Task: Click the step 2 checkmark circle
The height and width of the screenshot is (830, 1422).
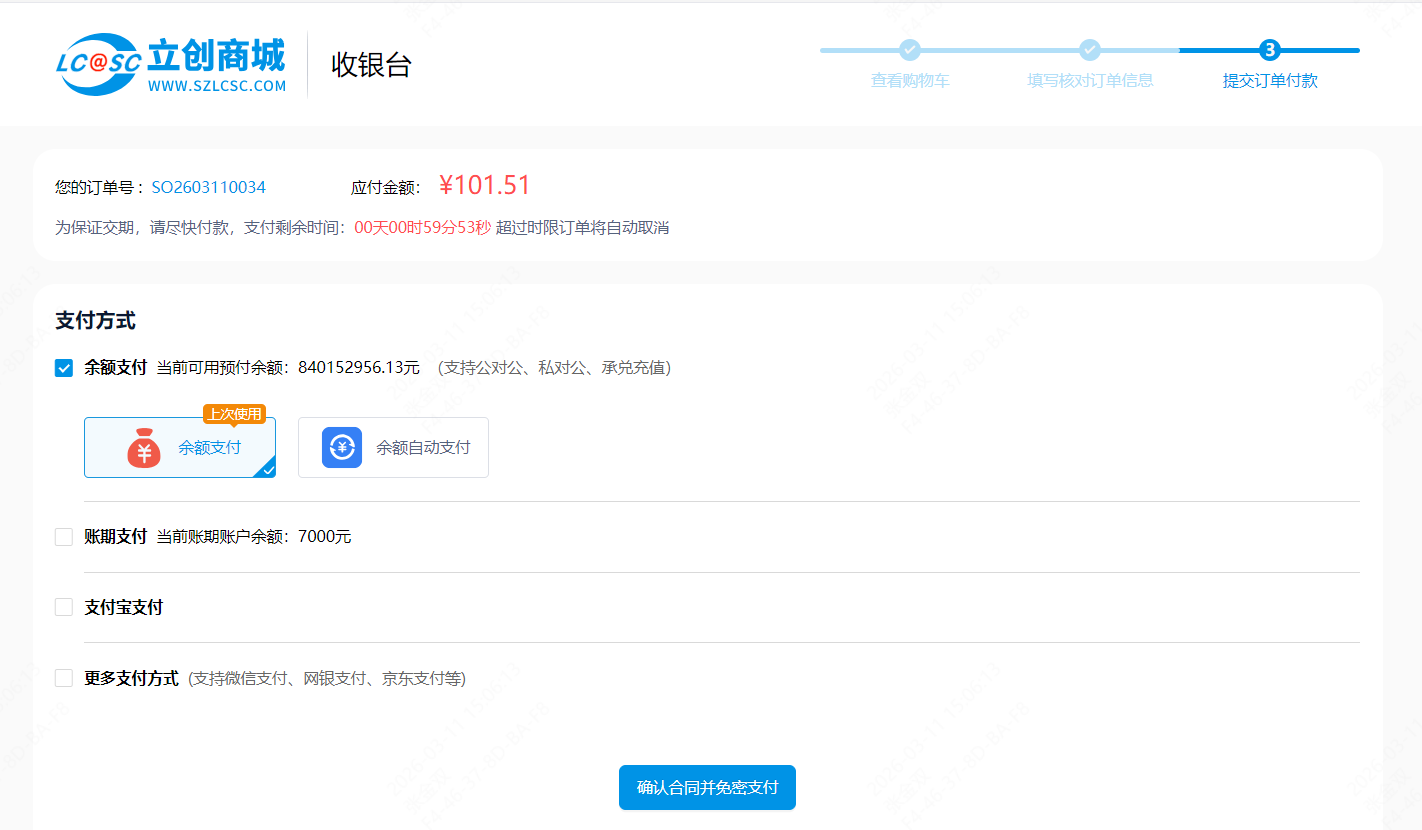Action: coord(1090,50)
